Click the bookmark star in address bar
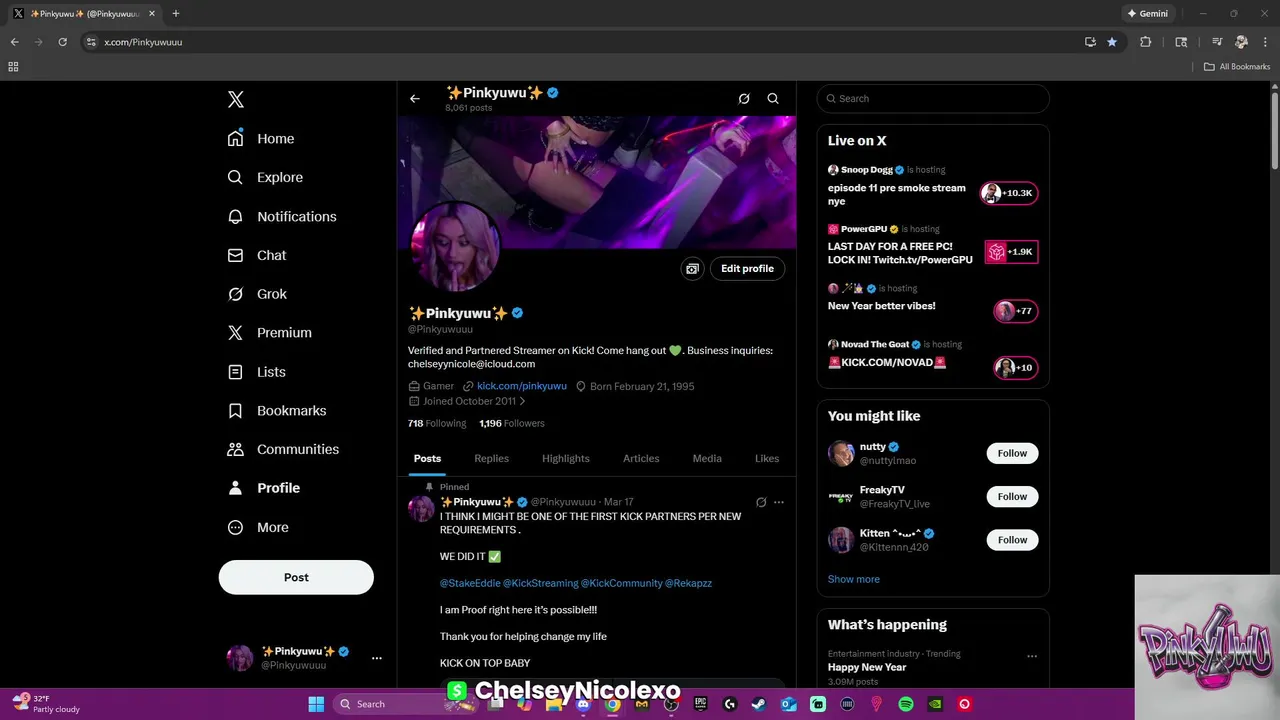 tap(1112, 42)
